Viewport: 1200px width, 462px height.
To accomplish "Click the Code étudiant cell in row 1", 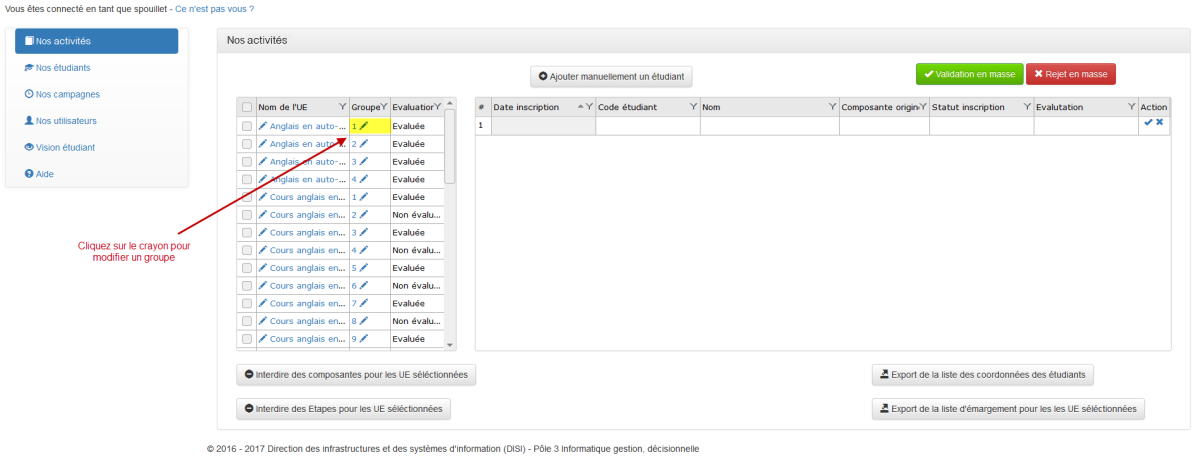I will point(647,126).
